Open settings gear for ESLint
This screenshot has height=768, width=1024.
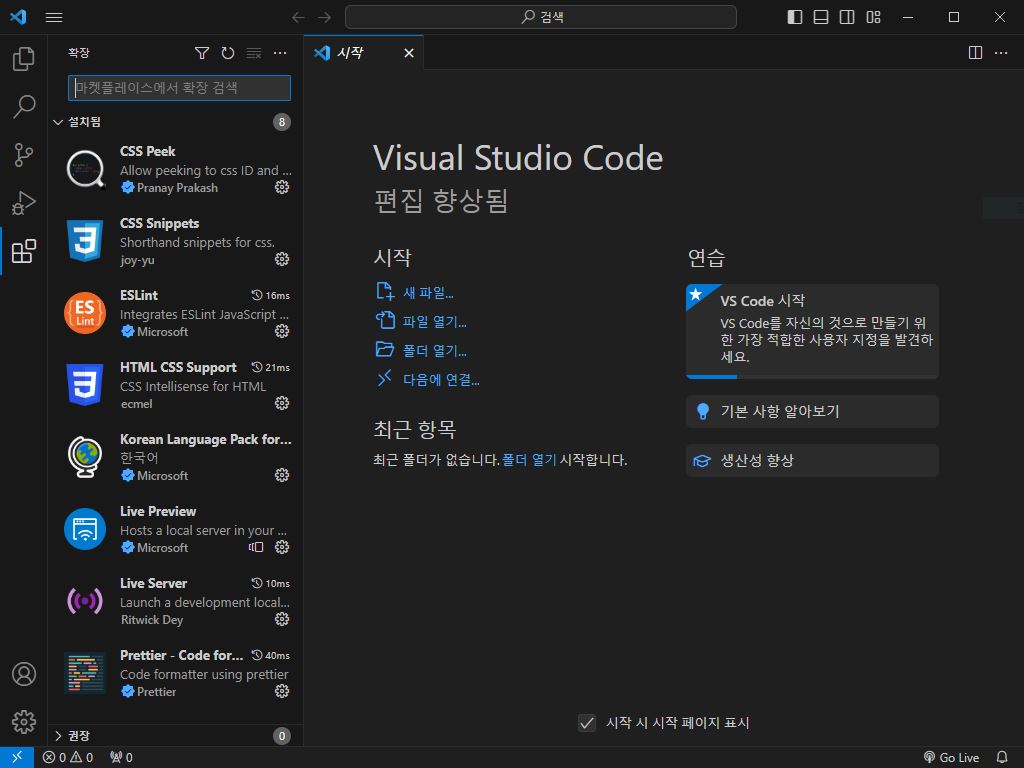click(281, 331)
